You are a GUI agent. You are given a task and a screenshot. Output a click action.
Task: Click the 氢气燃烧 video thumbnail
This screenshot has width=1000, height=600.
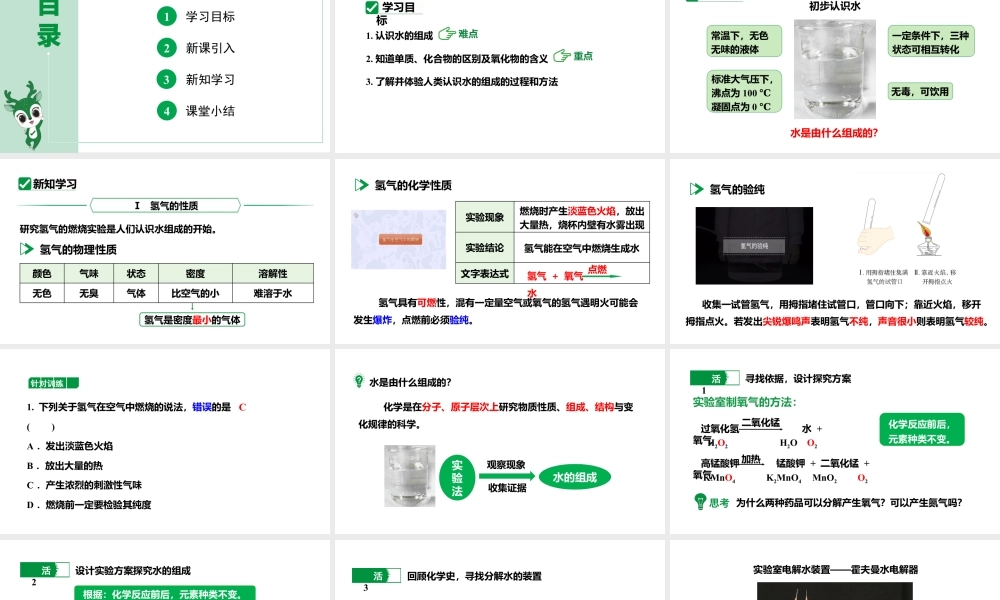(x=398, y=241)
